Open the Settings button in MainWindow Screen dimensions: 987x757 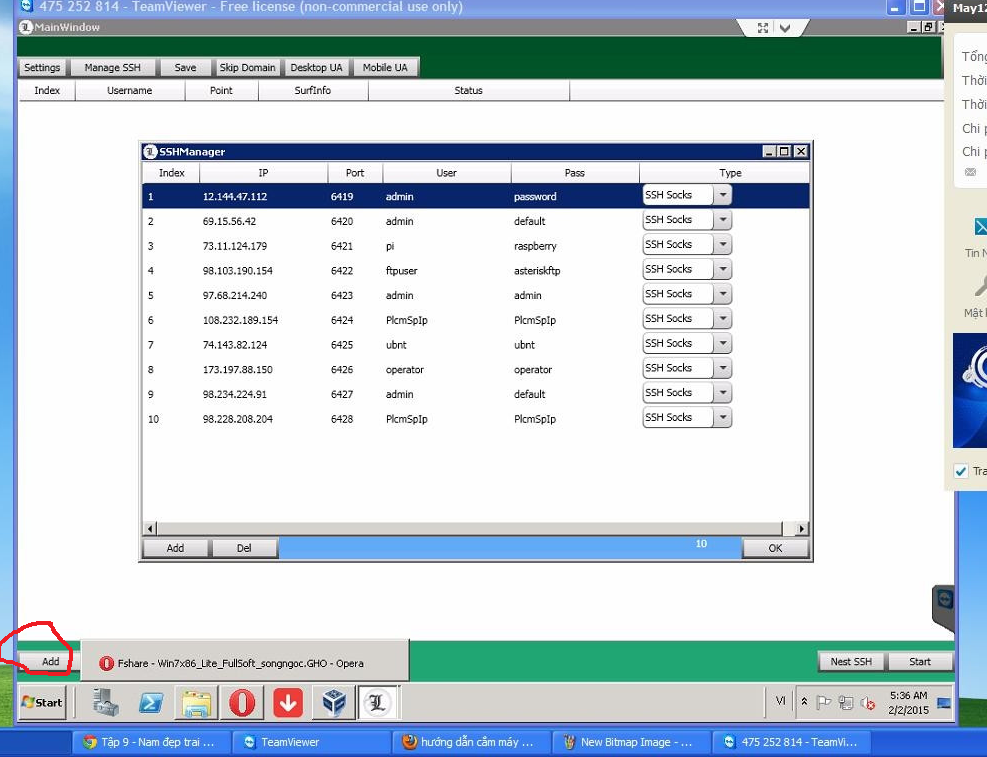[42, 67]
